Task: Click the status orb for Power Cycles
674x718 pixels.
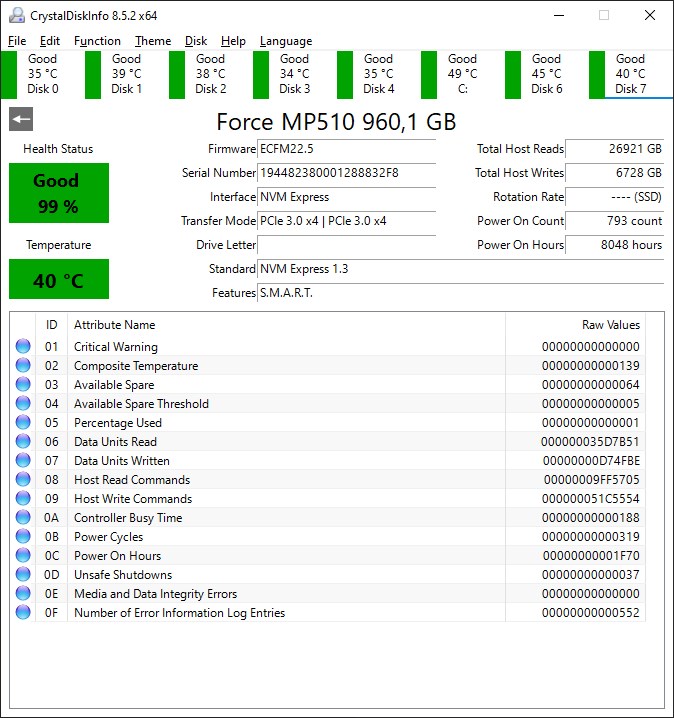Action: [23, 536]
